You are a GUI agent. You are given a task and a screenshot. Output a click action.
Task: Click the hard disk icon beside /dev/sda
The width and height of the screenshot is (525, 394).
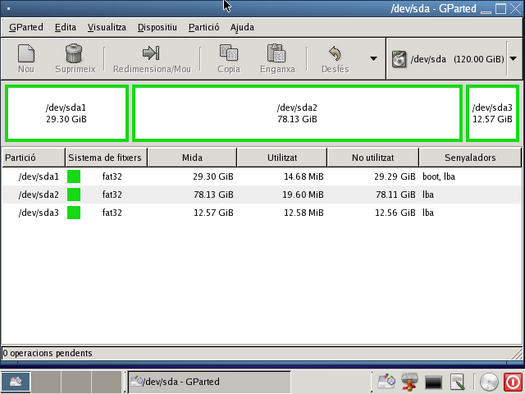pyautogui.click(x=399, y=59)
